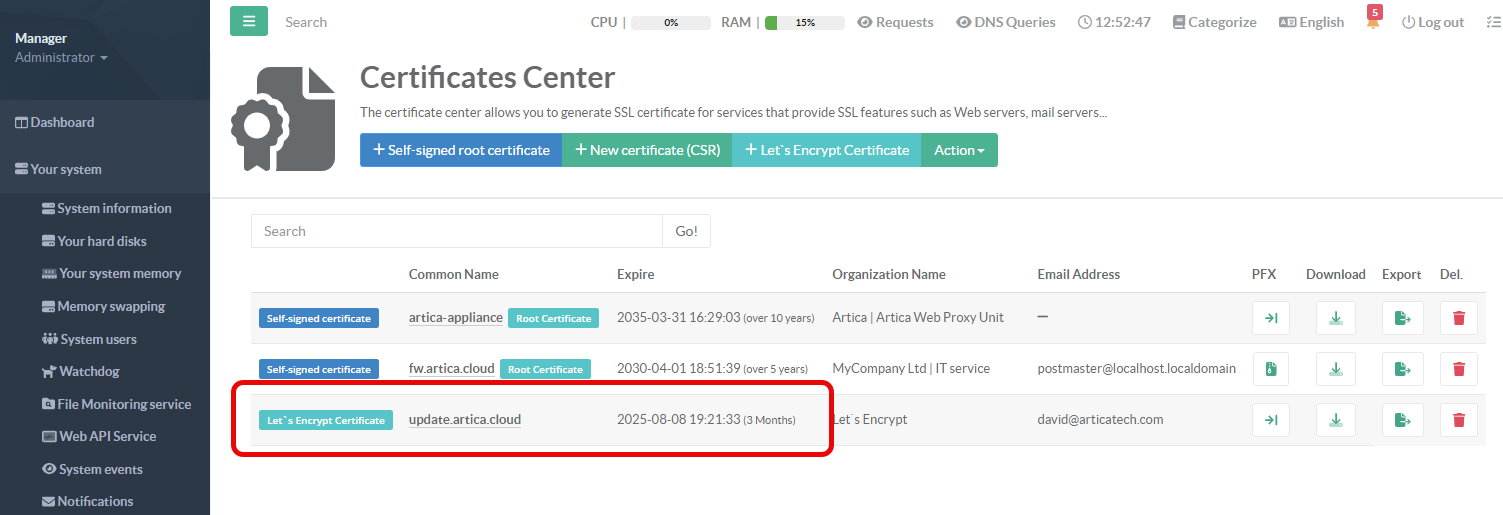Screen dimensions: 1503x515
Task: Open Watchdog sidebar item
Action: 88,371
